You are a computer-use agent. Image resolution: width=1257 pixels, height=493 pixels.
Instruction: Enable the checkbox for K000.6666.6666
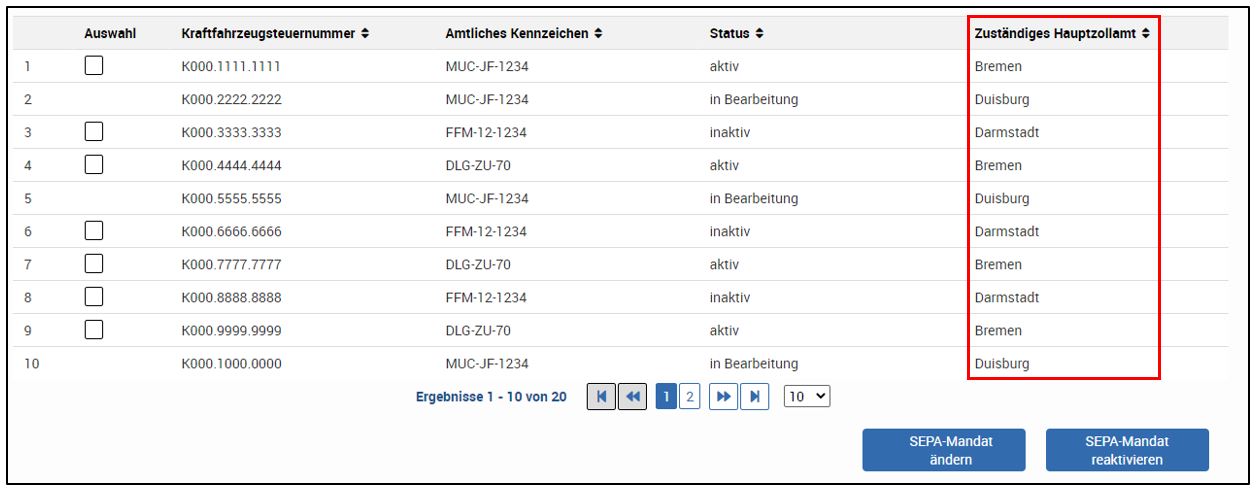94,231
